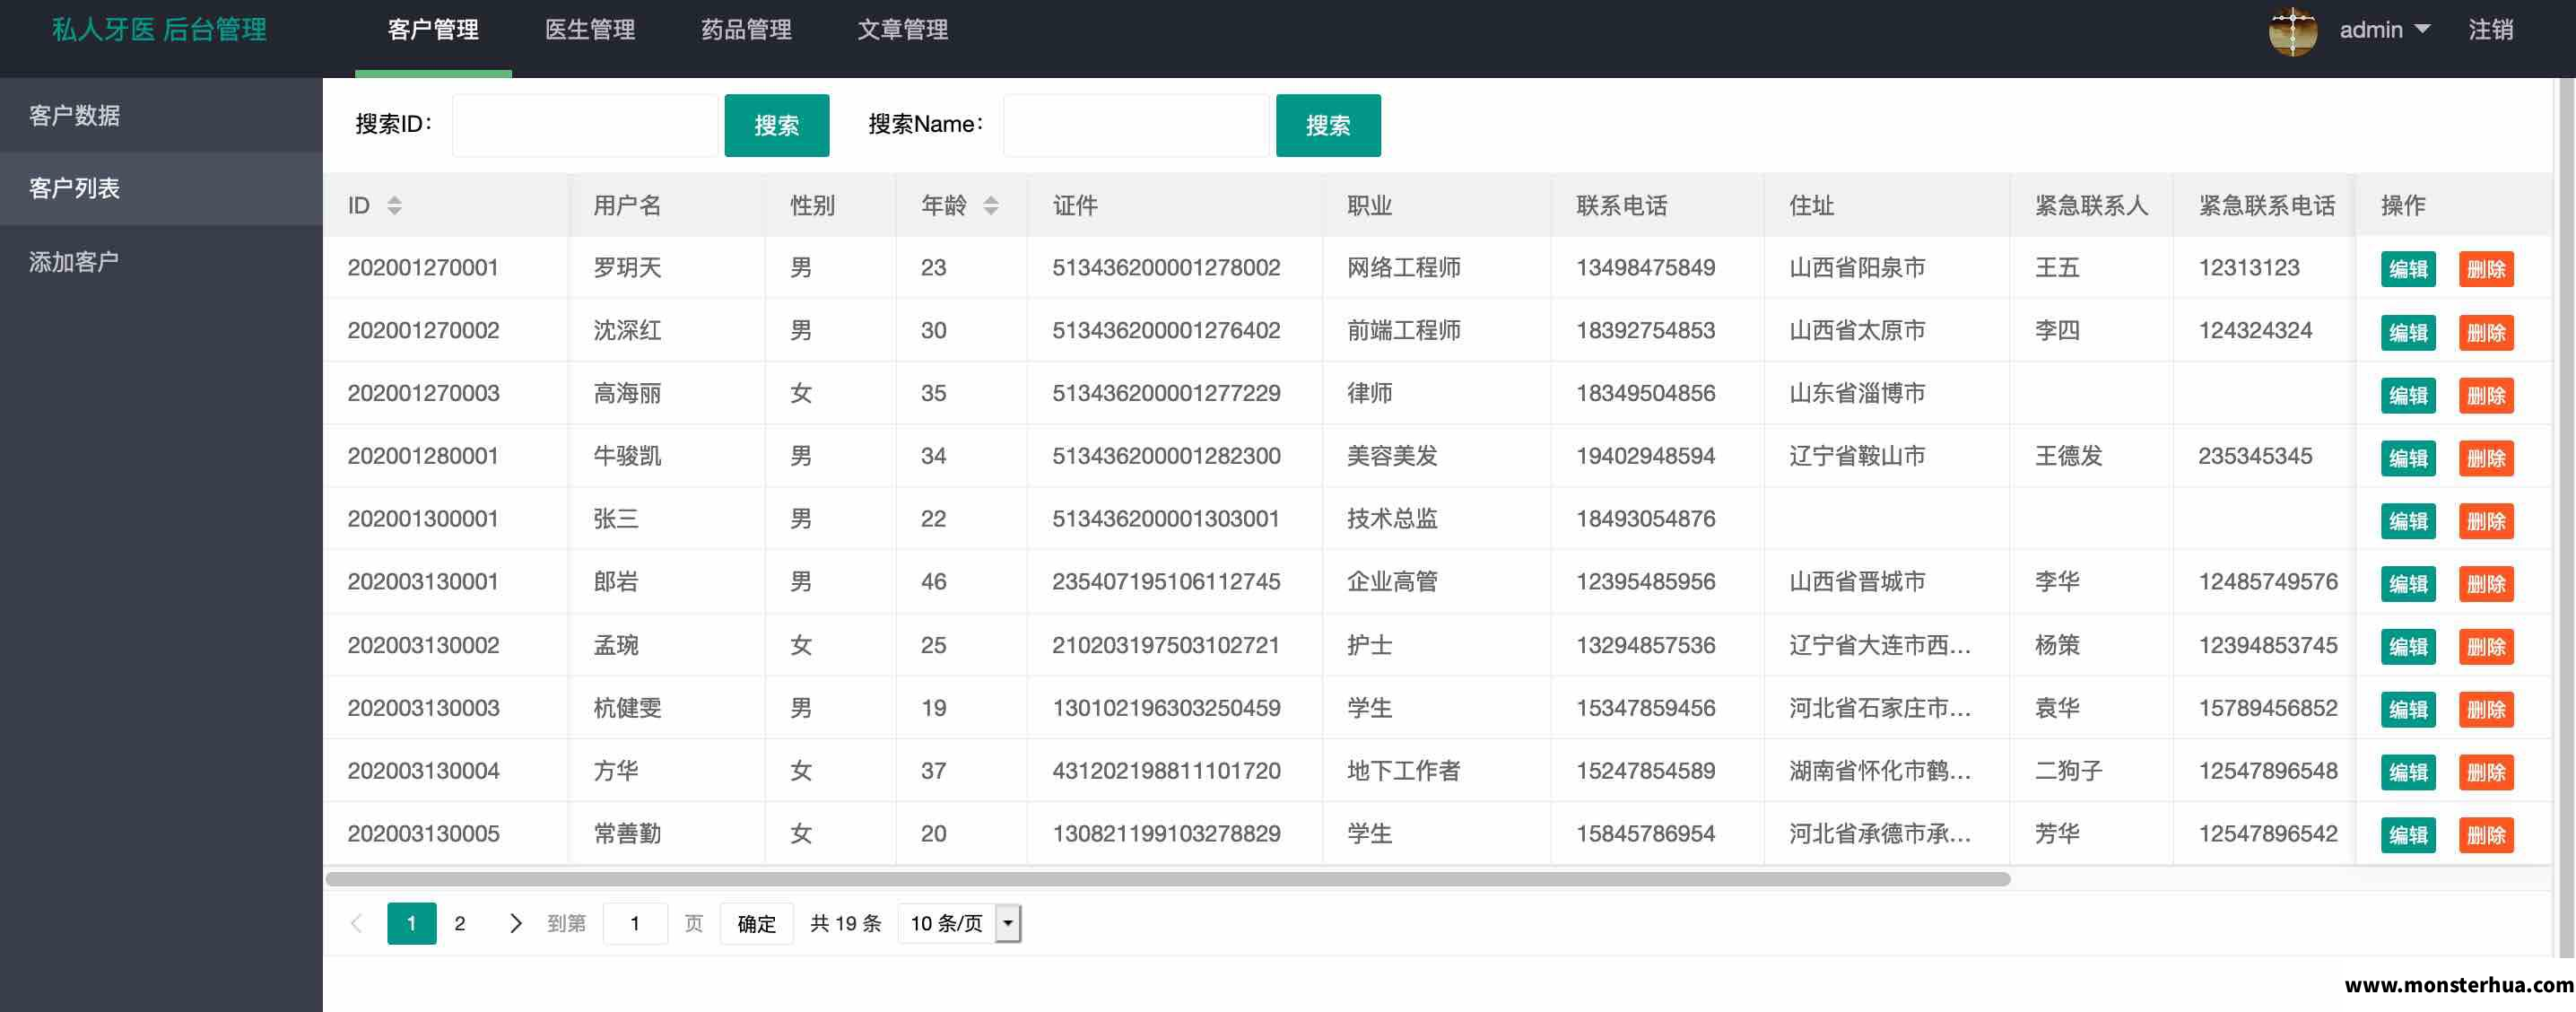2576x1012 pixels.
Task: Delete customer 杭健雯 row
Action: pyautogui.click(x=2486, y=709)
